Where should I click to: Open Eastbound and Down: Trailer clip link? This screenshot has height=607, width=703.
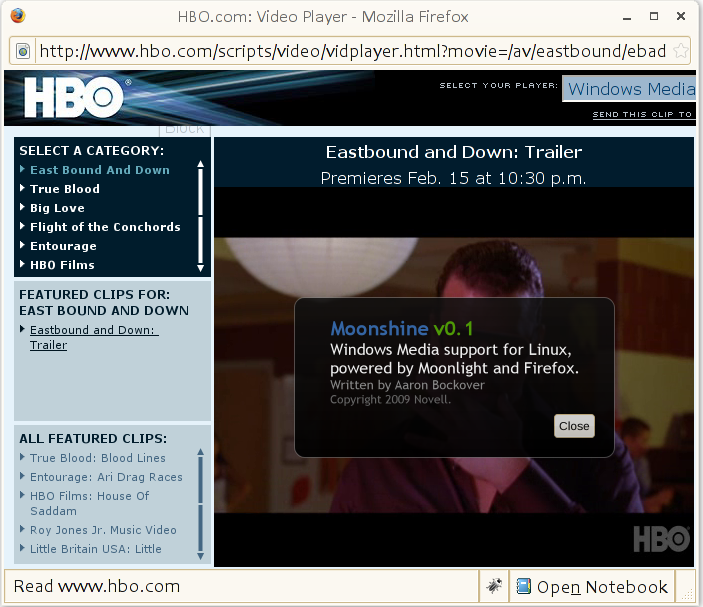point(94,337)
